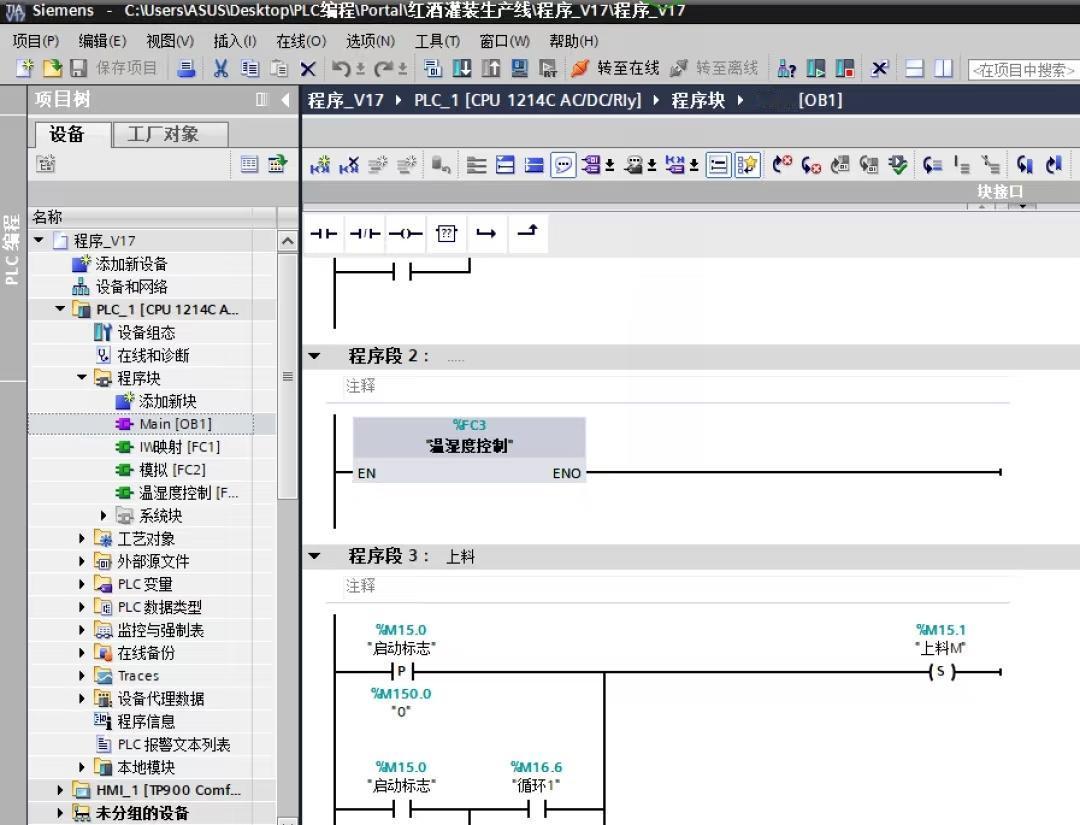
Task: Click the undo arrow icon
Action: tap(342, 68)
